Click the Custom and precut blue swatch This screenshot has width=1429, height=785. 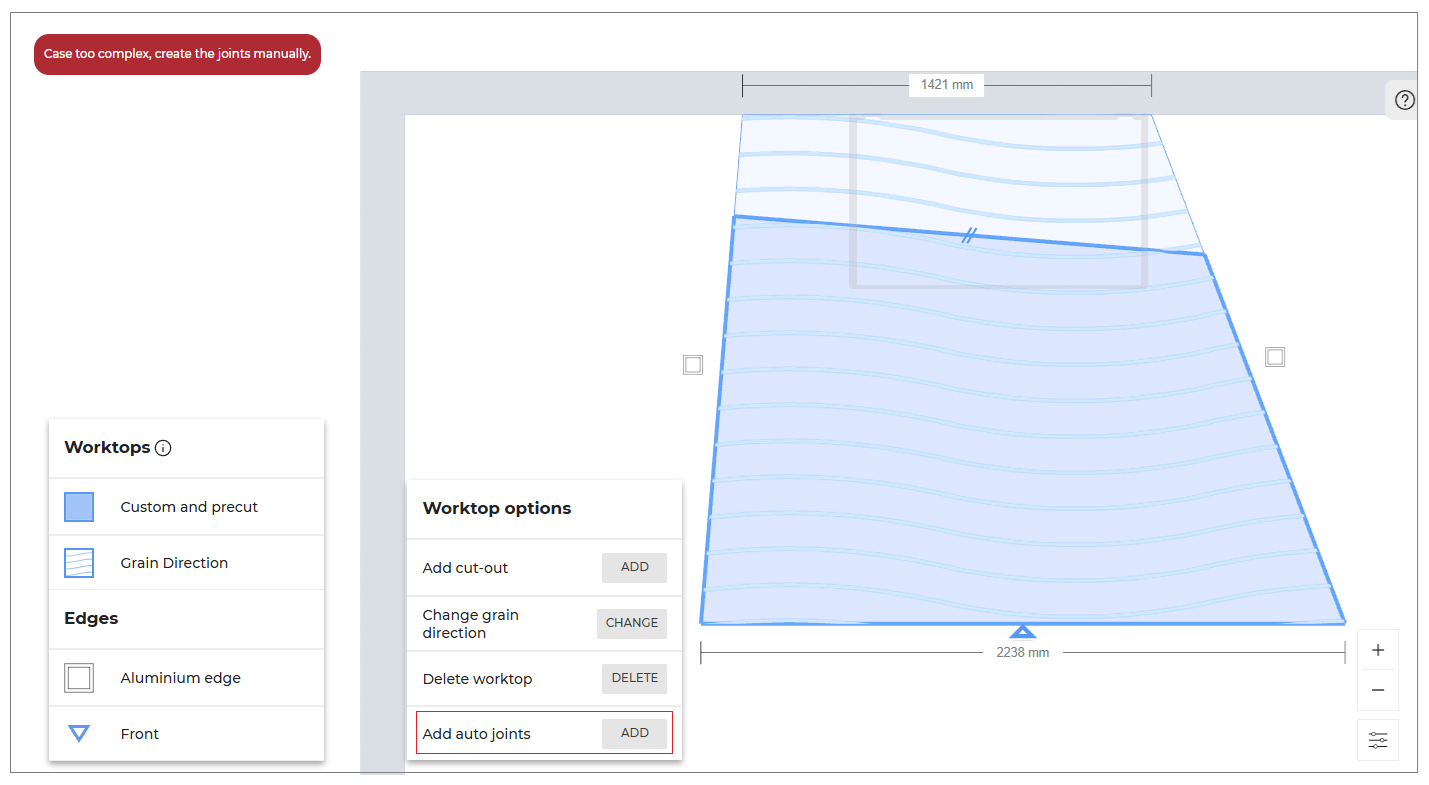click(x=79, y=507)
